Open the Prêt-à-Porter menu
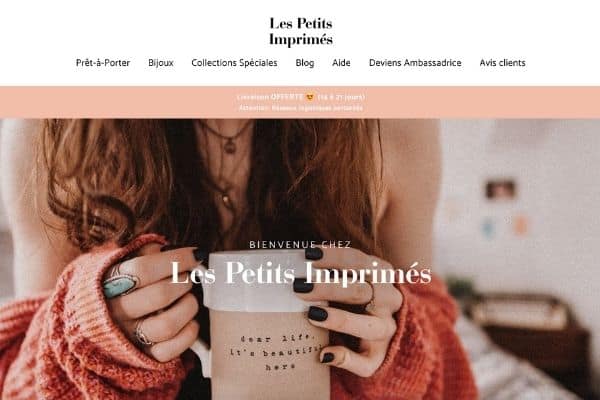This screenshot has width=600, height=400. [x=103, y=63]
